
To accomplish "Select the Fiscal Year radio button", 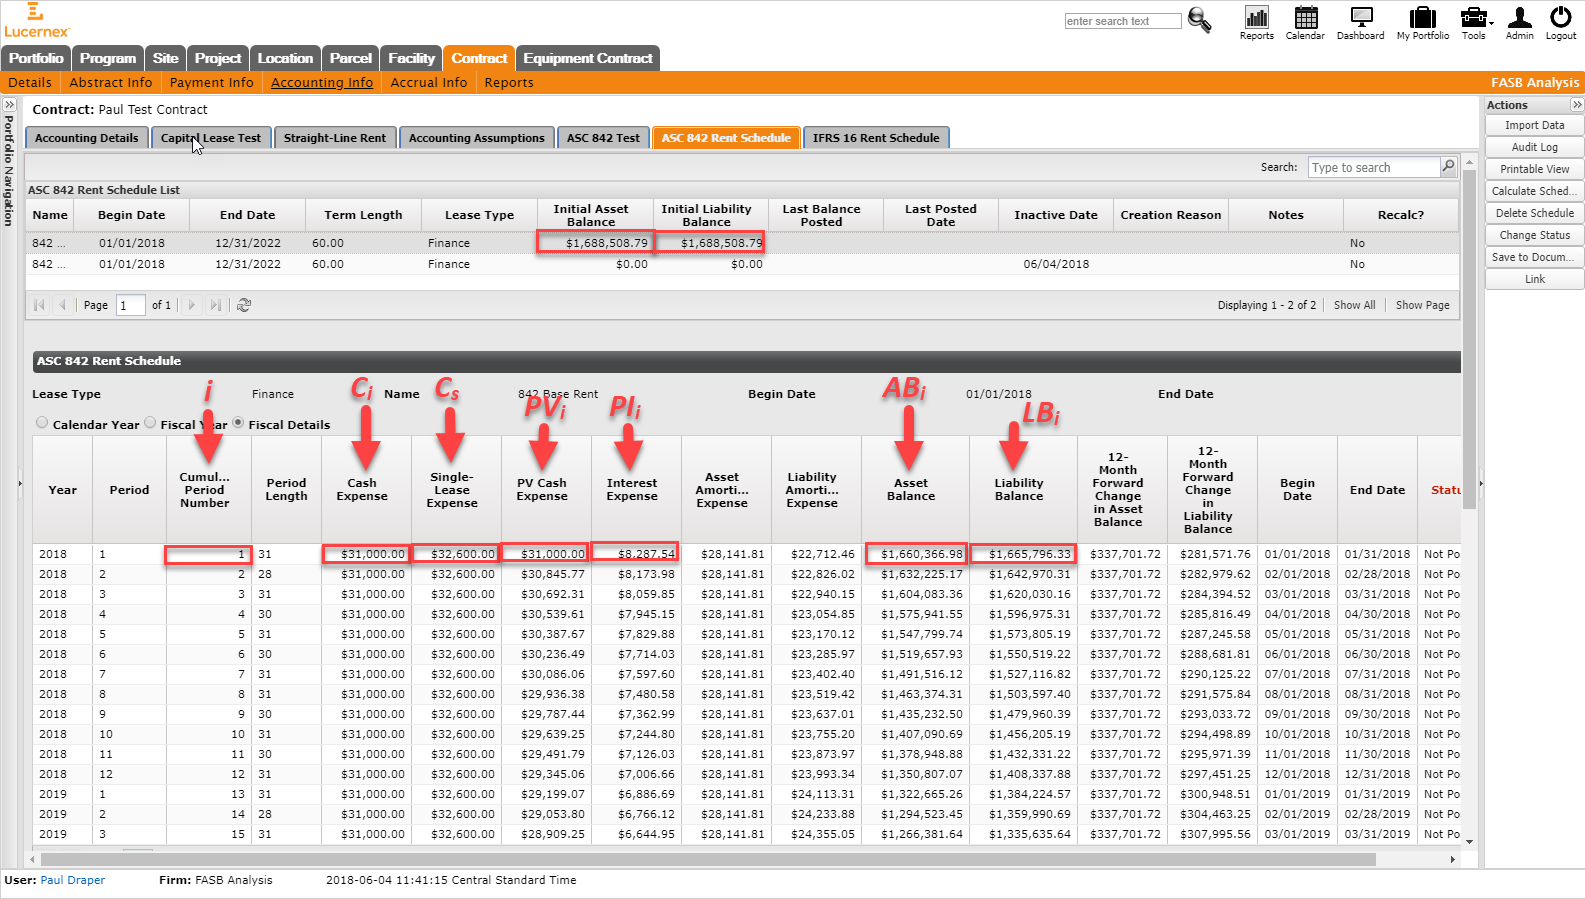I will point(150,423).
